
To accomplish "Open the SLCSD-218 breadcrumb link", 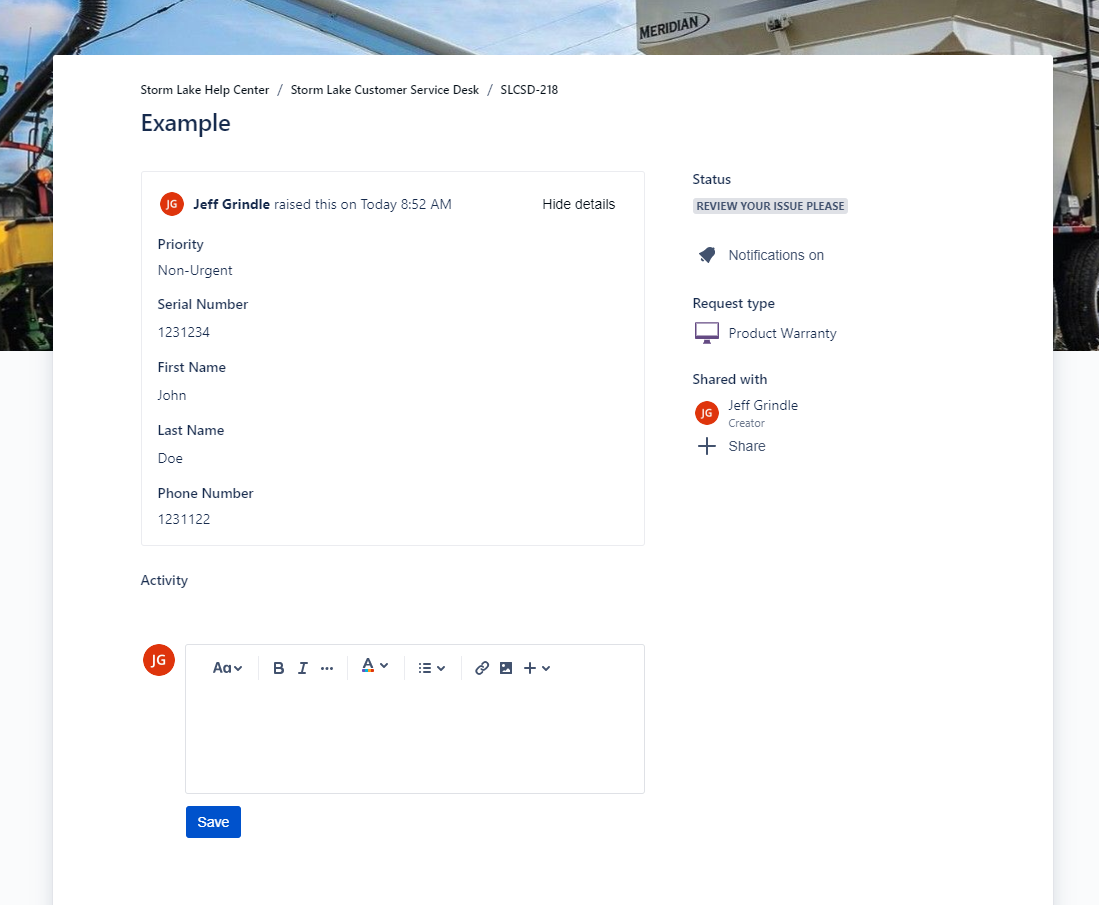I will (x=529, y=90).
